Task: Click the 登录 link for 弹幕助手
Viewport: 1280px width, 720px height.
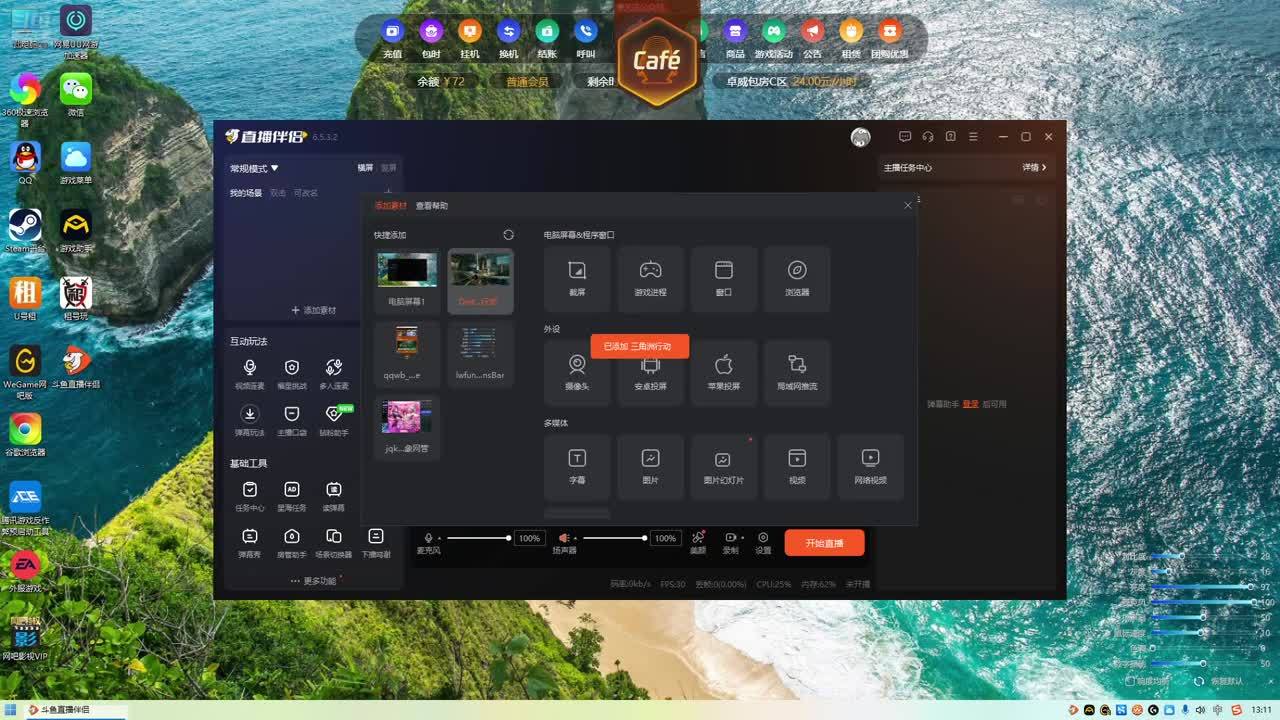Action: [x=970, y=404]
